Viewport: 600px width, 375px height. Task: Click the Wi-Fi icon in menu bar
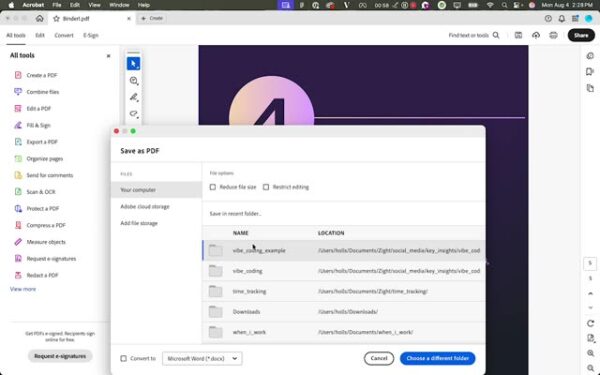[490, 5]
